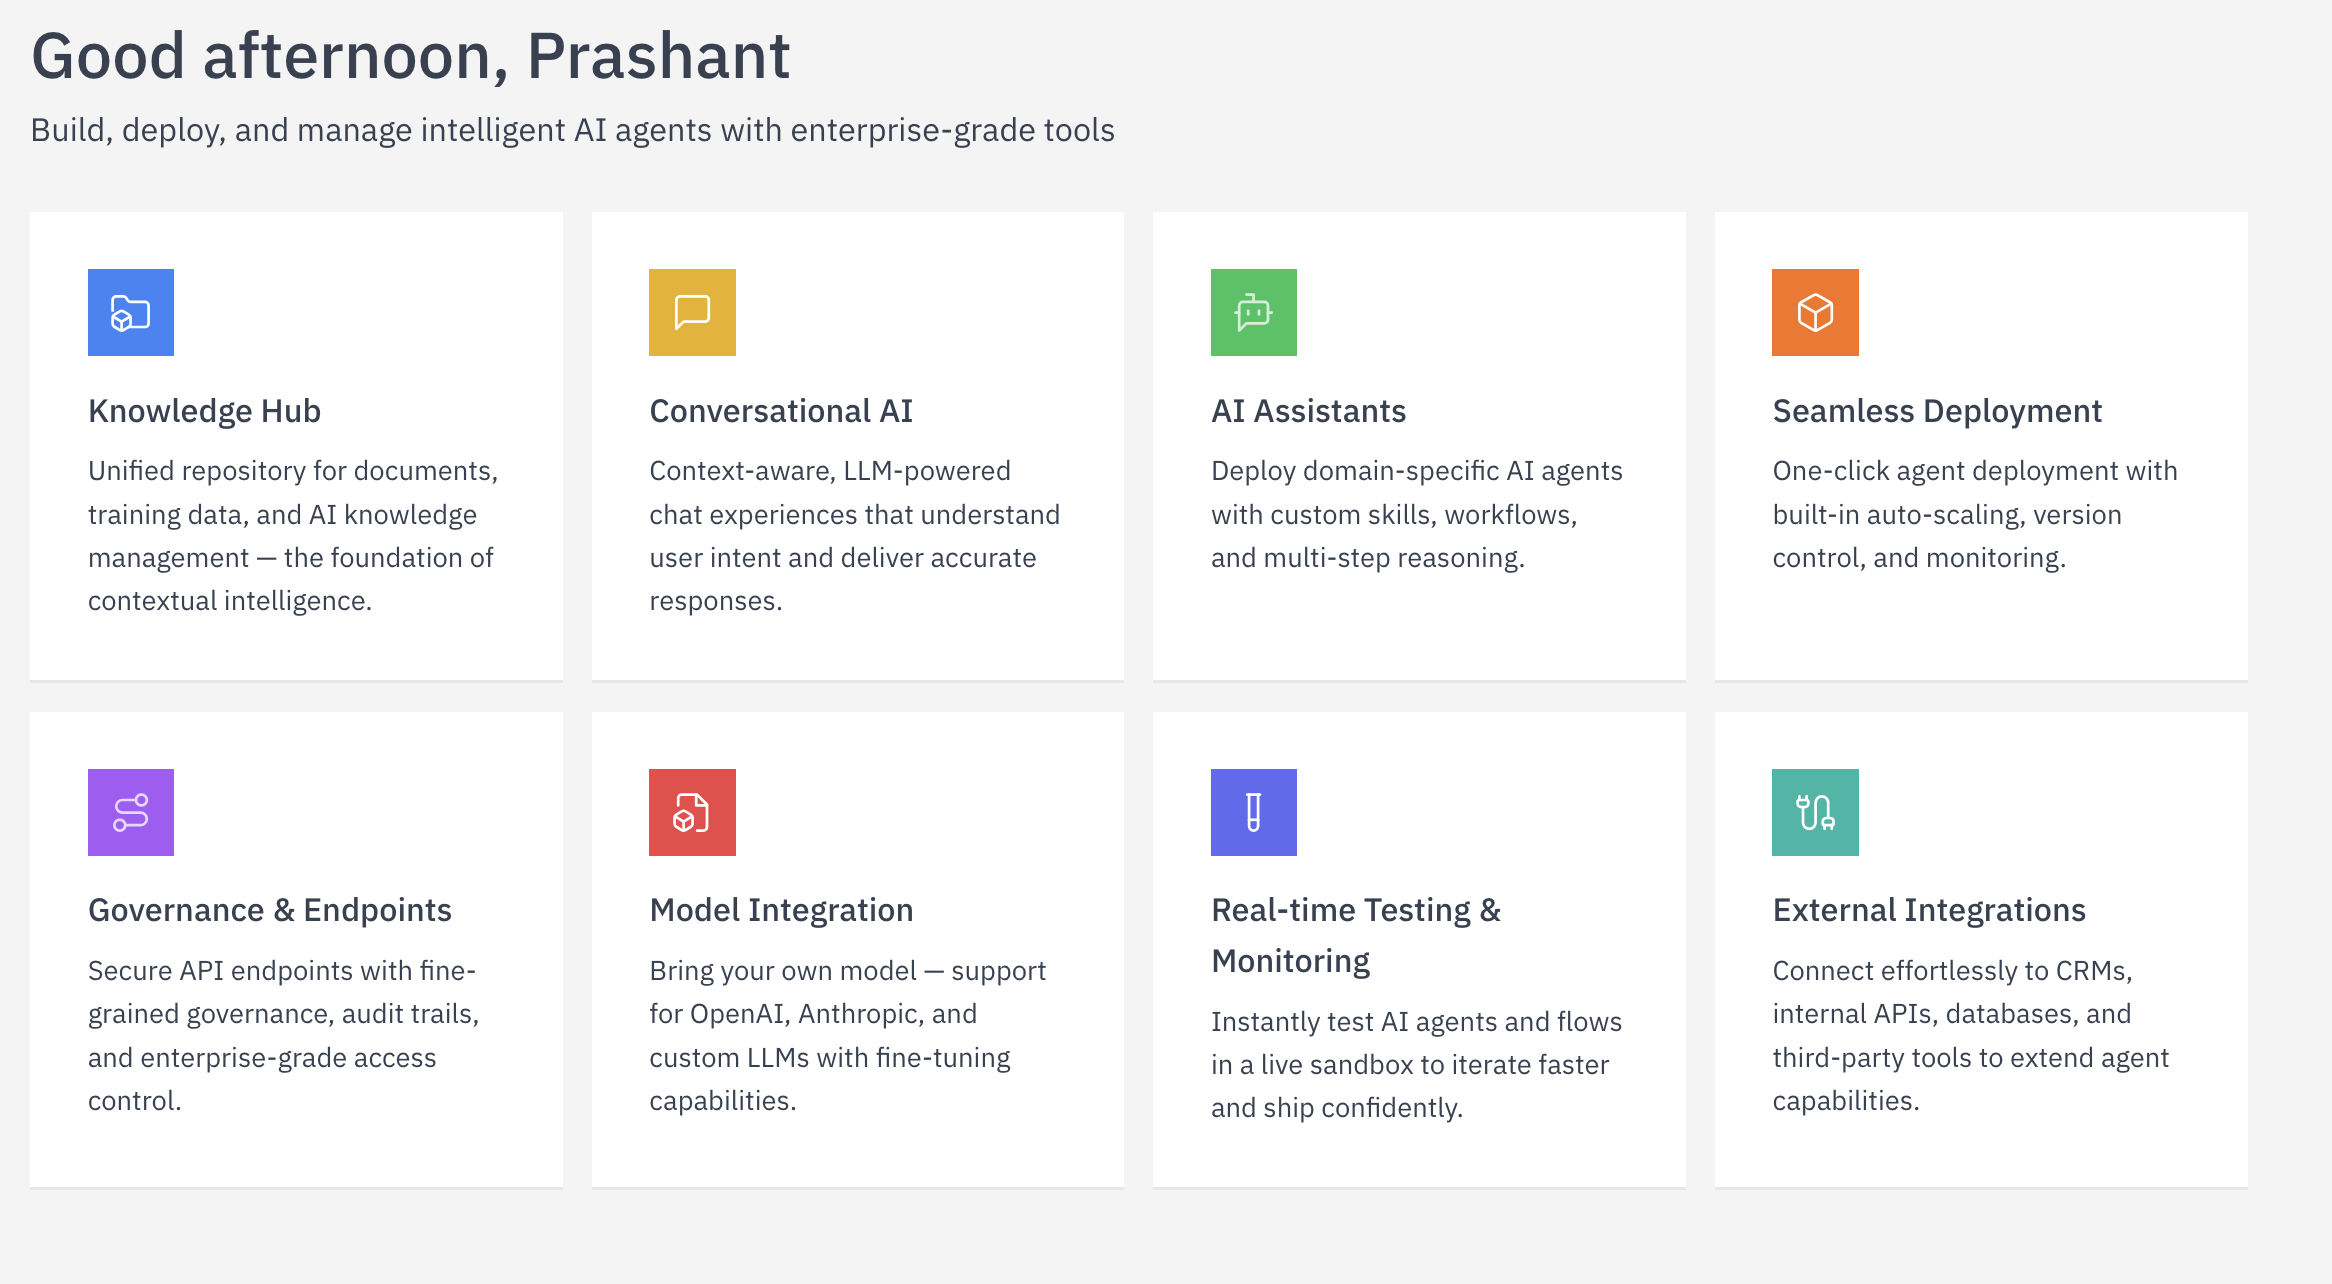Select the AI Assistants chatbot icon
This screenshot has height=1284, width=2332.
coord(1254,312)
